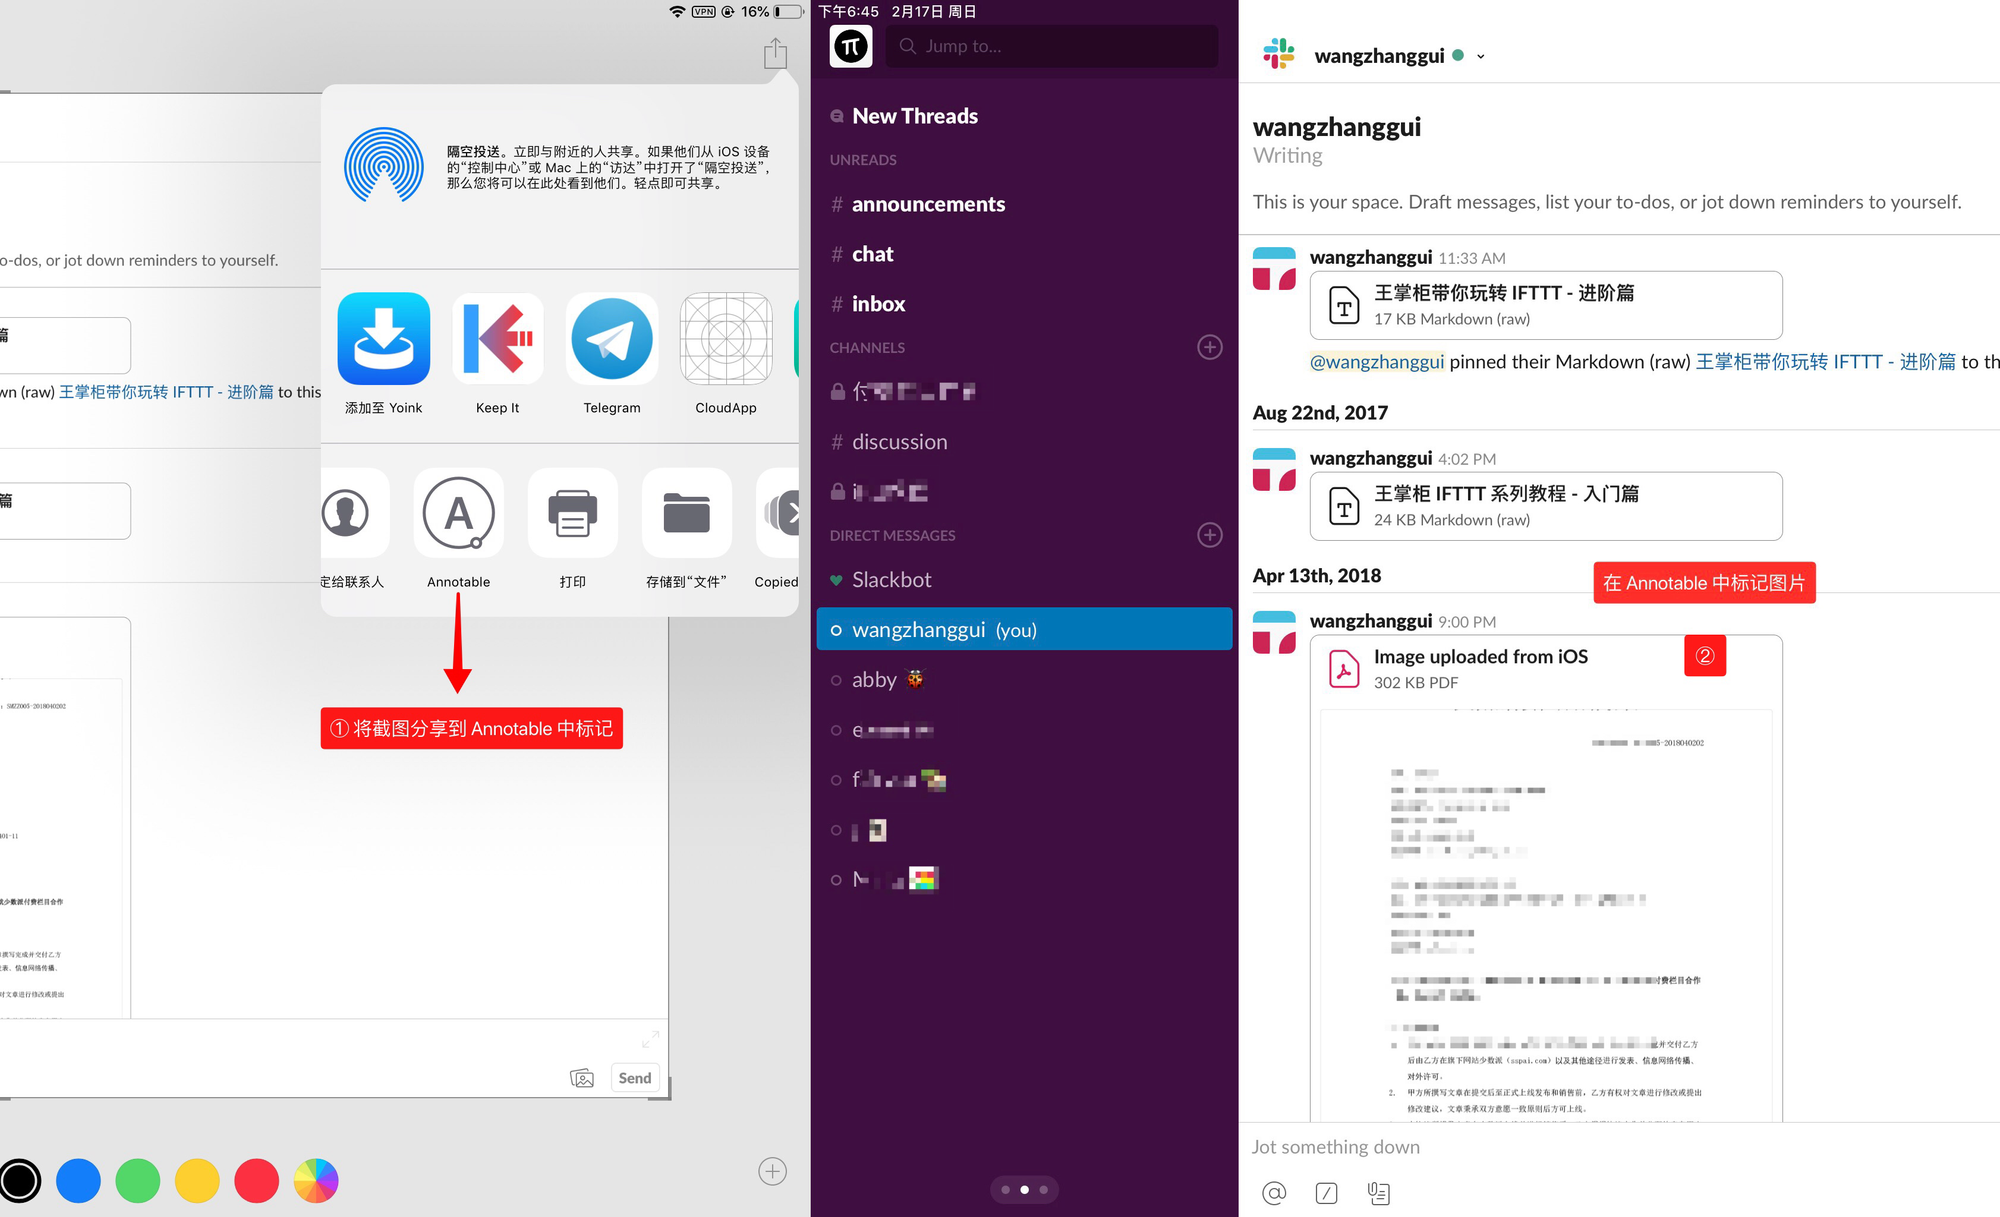Choose the Yoink app in the share sheet

click(x=384, y=339)
